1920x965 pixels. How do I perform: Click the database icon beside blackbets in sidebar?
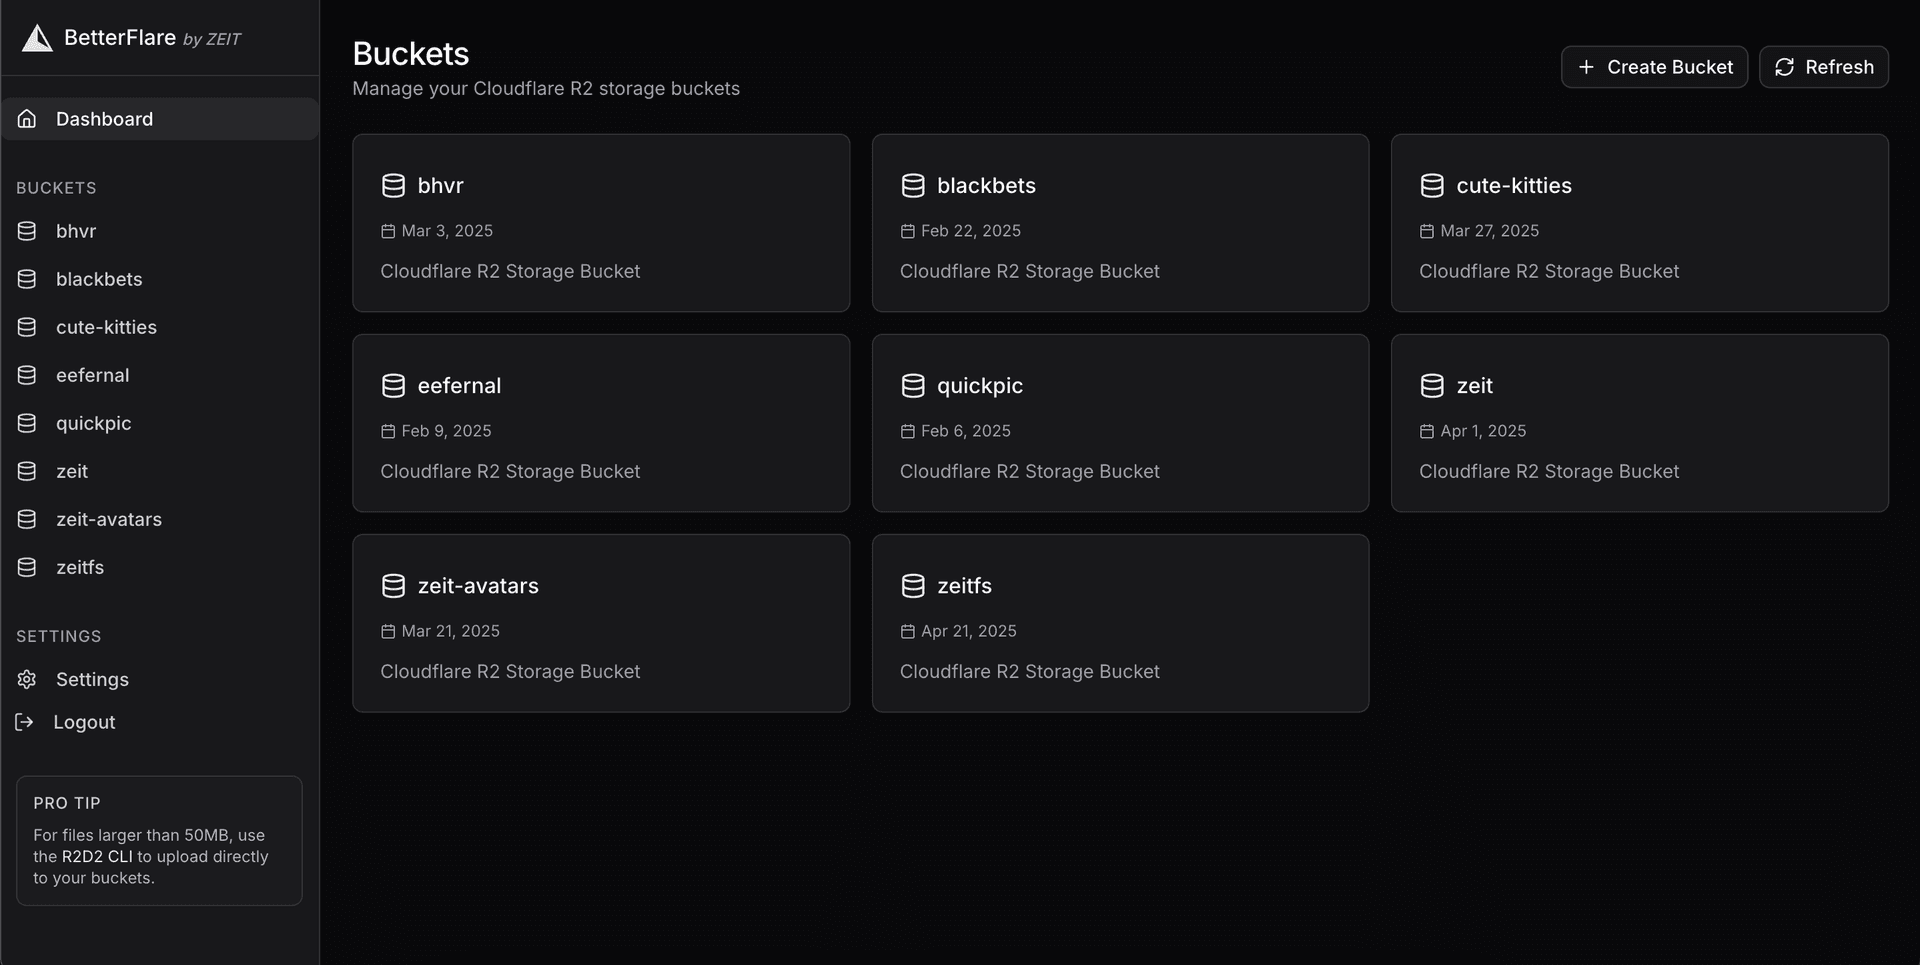(x=27, y=279)
